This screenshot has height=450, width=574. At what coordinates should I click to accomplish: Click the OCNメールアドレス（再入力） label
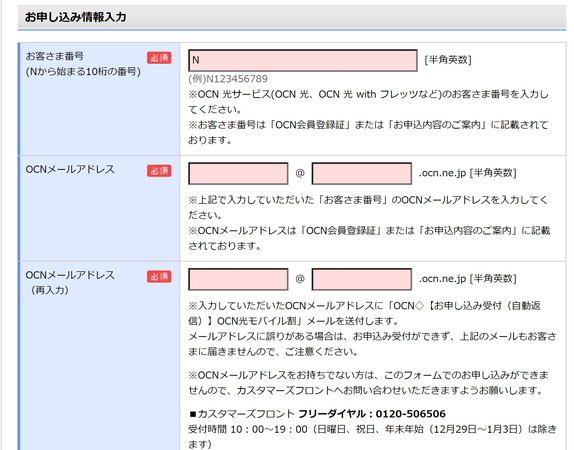70,282
